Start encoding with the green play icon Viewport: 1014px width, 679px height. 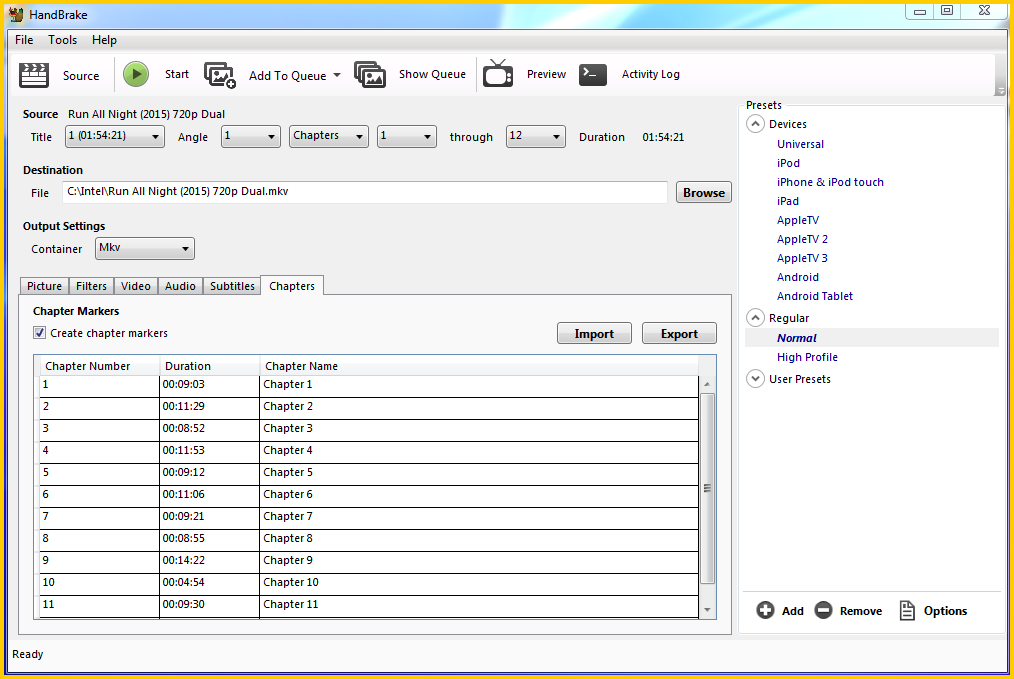[136, 74]
